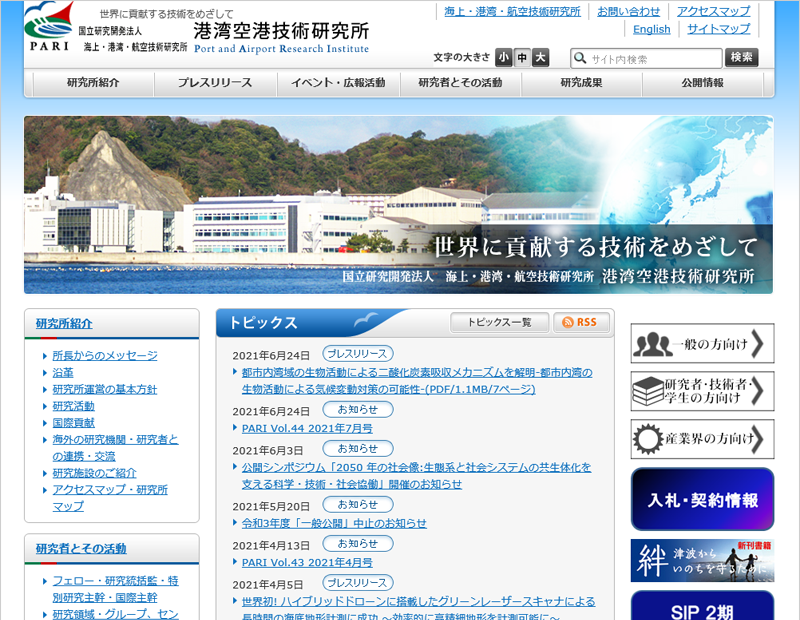Click the PARI logo icon
800x620 pixels.
49,27
